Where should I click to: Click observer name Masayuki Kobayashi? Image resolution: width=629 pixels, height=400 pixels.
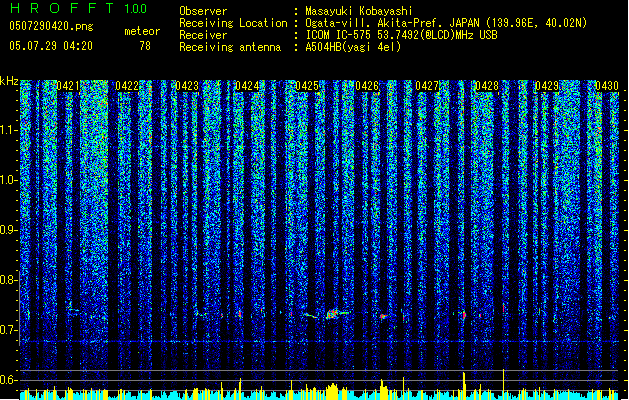359,11
